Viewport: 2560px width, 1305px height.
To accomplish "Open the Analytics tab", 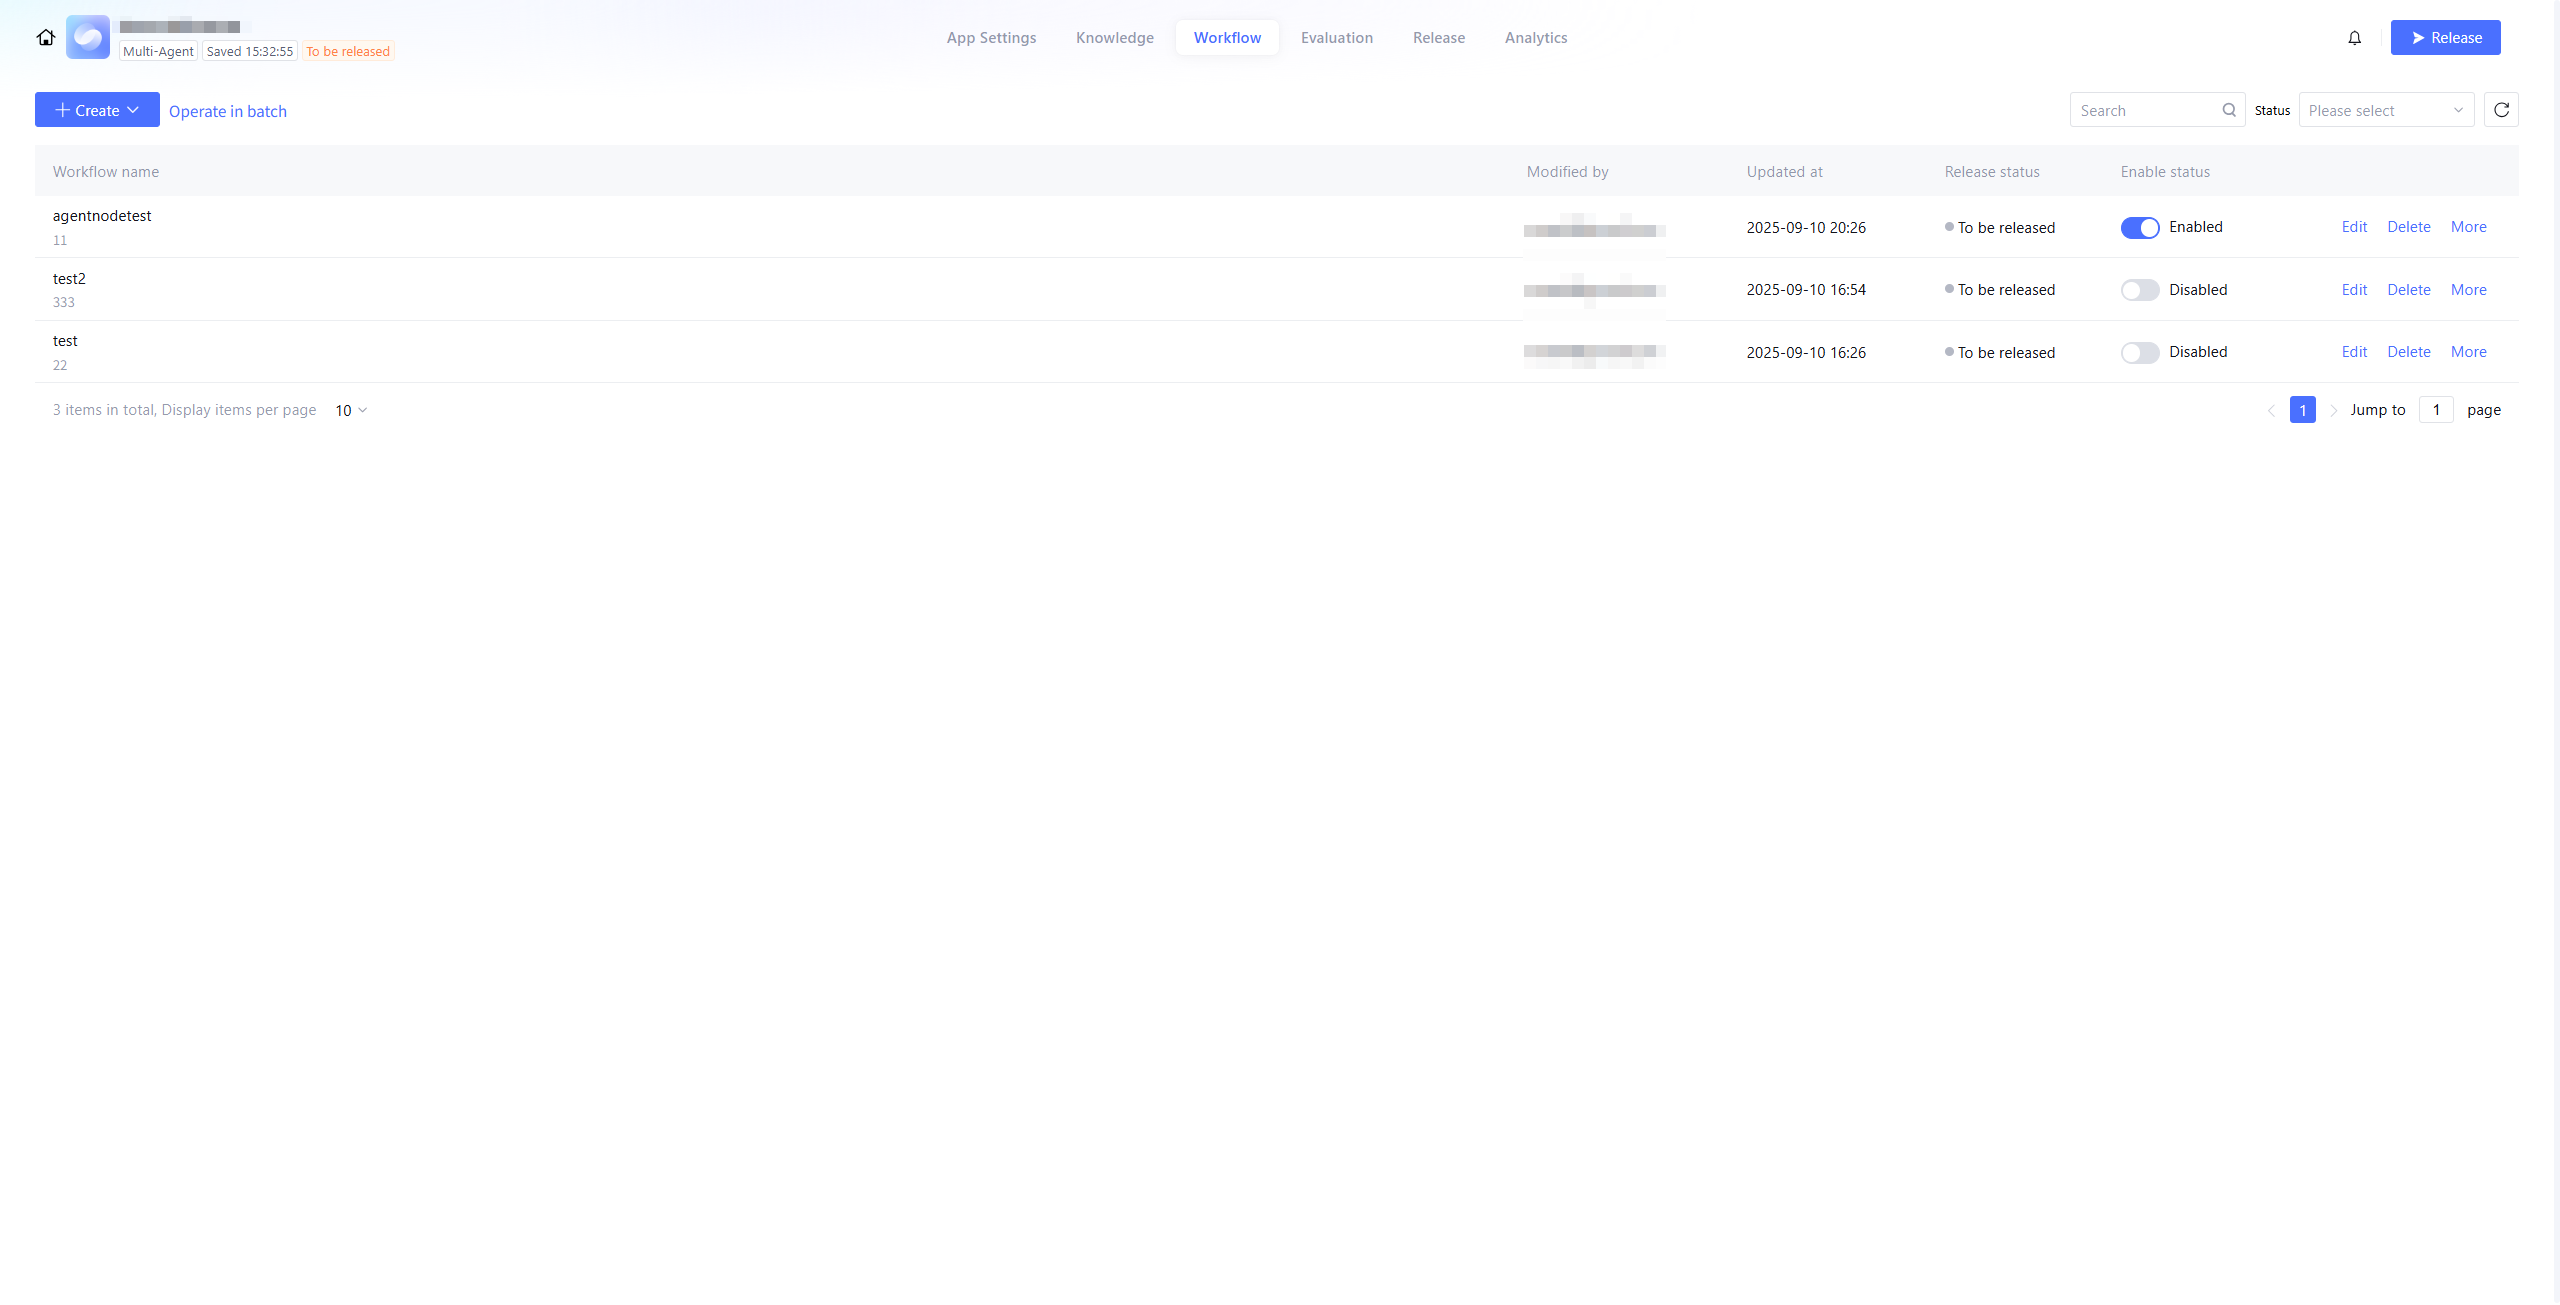I will (x=1535, y=38).
